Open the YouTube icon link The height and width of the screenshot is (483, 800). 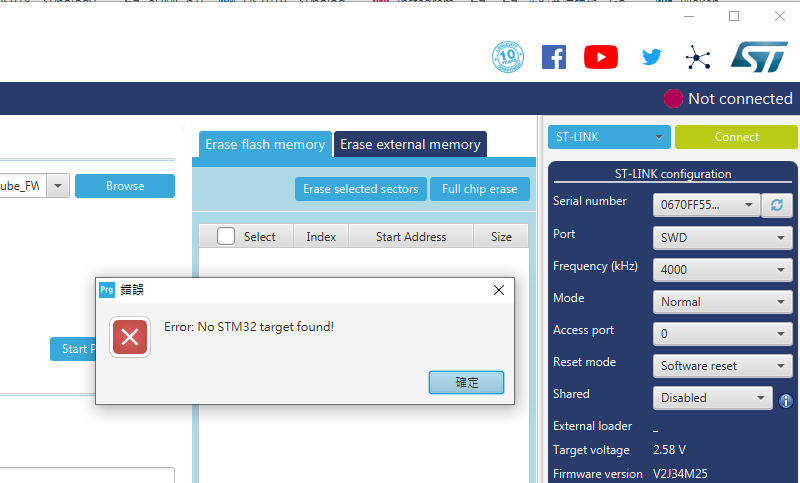tap(601, 57)
